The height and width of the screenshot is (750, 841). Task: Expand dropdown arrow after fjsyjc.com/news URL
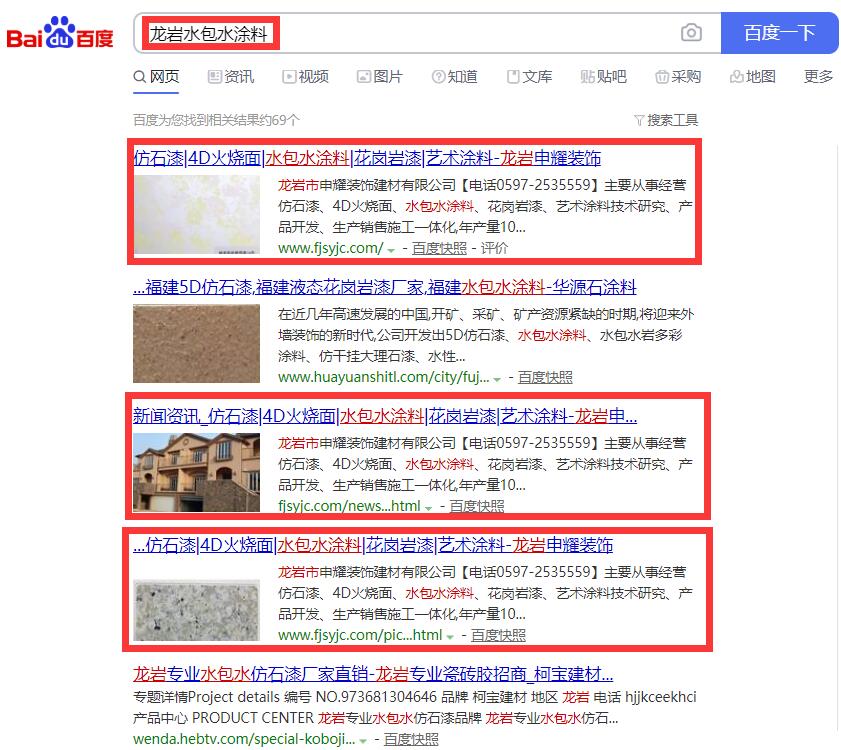[x=429, y=508]
